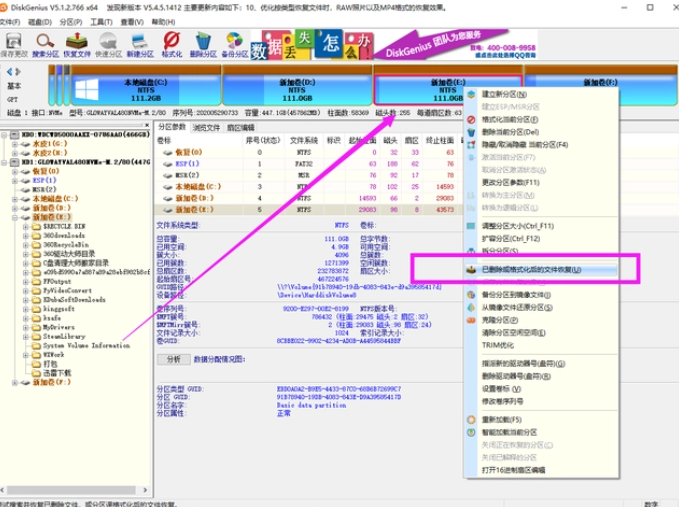Switch to the 扇区编辑 tab
This screenshot has height=507, width=679.
pos(240,128)
